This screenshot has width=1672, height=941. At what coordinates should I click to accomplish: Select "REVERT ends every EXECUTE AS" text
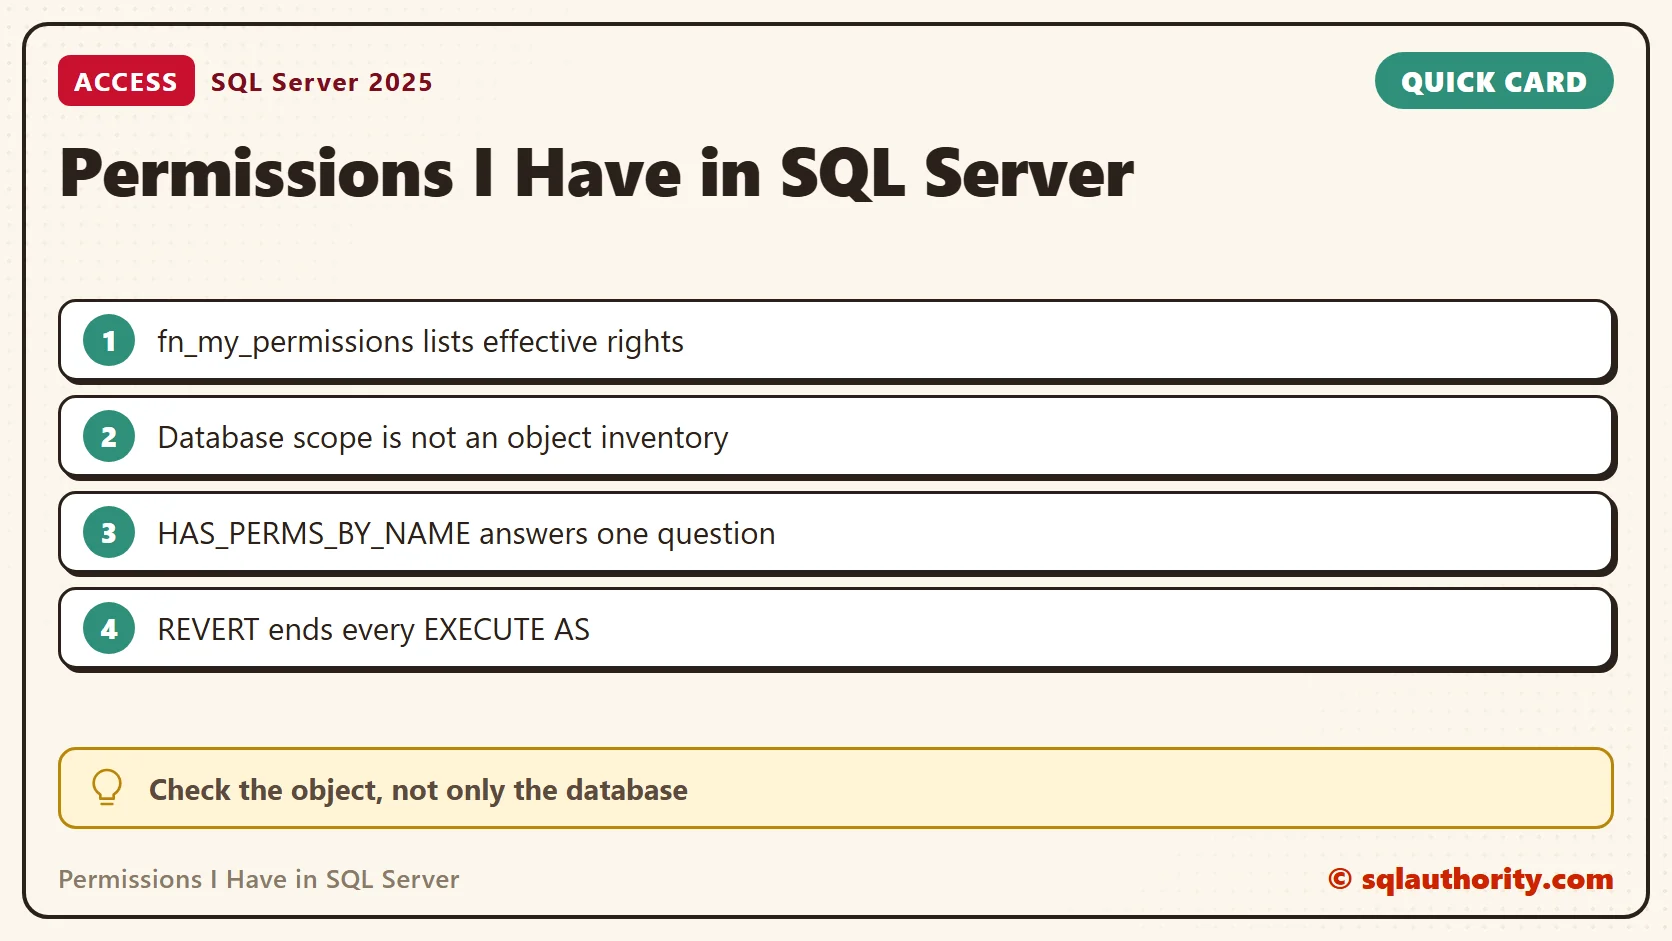(x=373, y=630)
